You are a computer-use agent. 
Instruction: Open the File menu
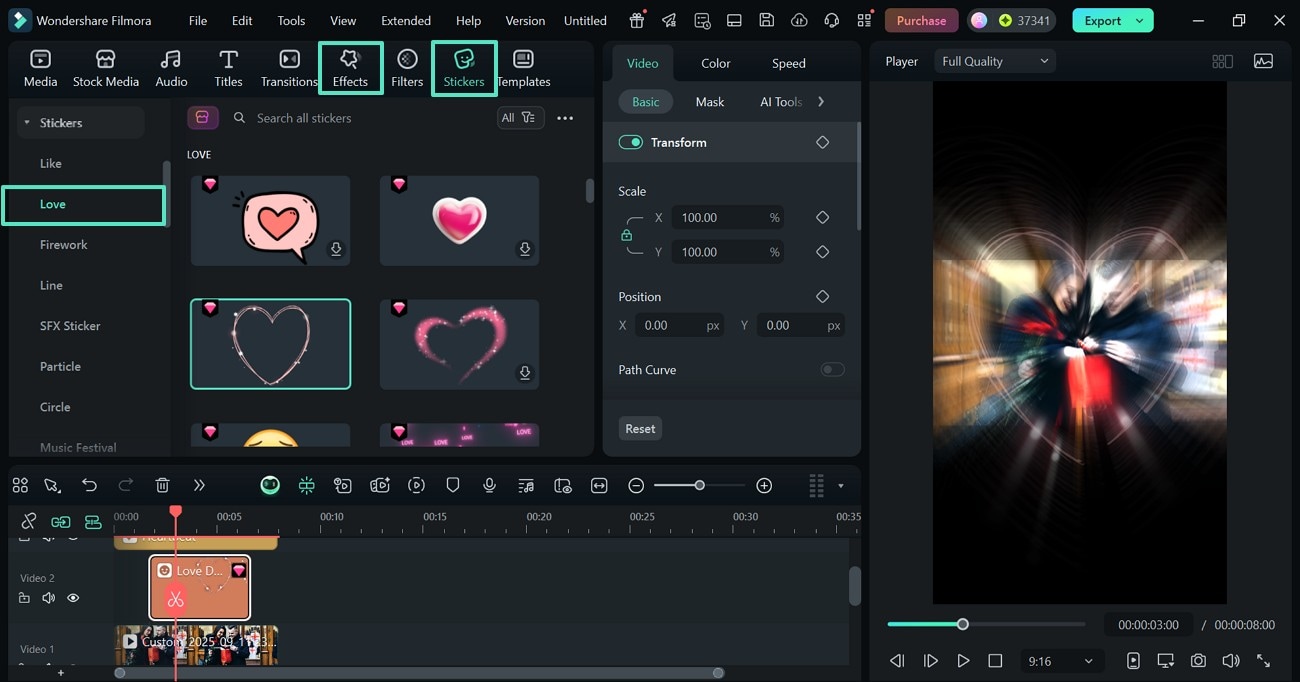198,20
